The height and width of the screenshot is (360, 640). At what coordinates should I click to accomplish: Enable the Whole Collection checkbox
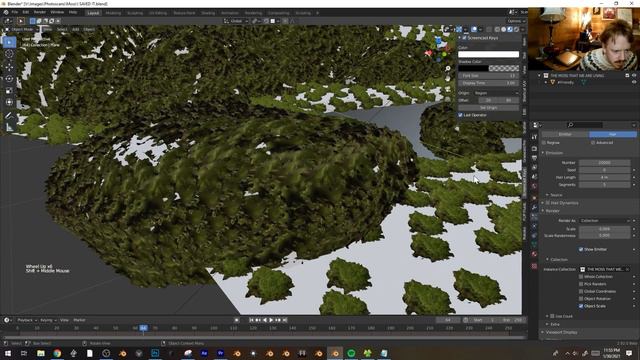(581, 277)
